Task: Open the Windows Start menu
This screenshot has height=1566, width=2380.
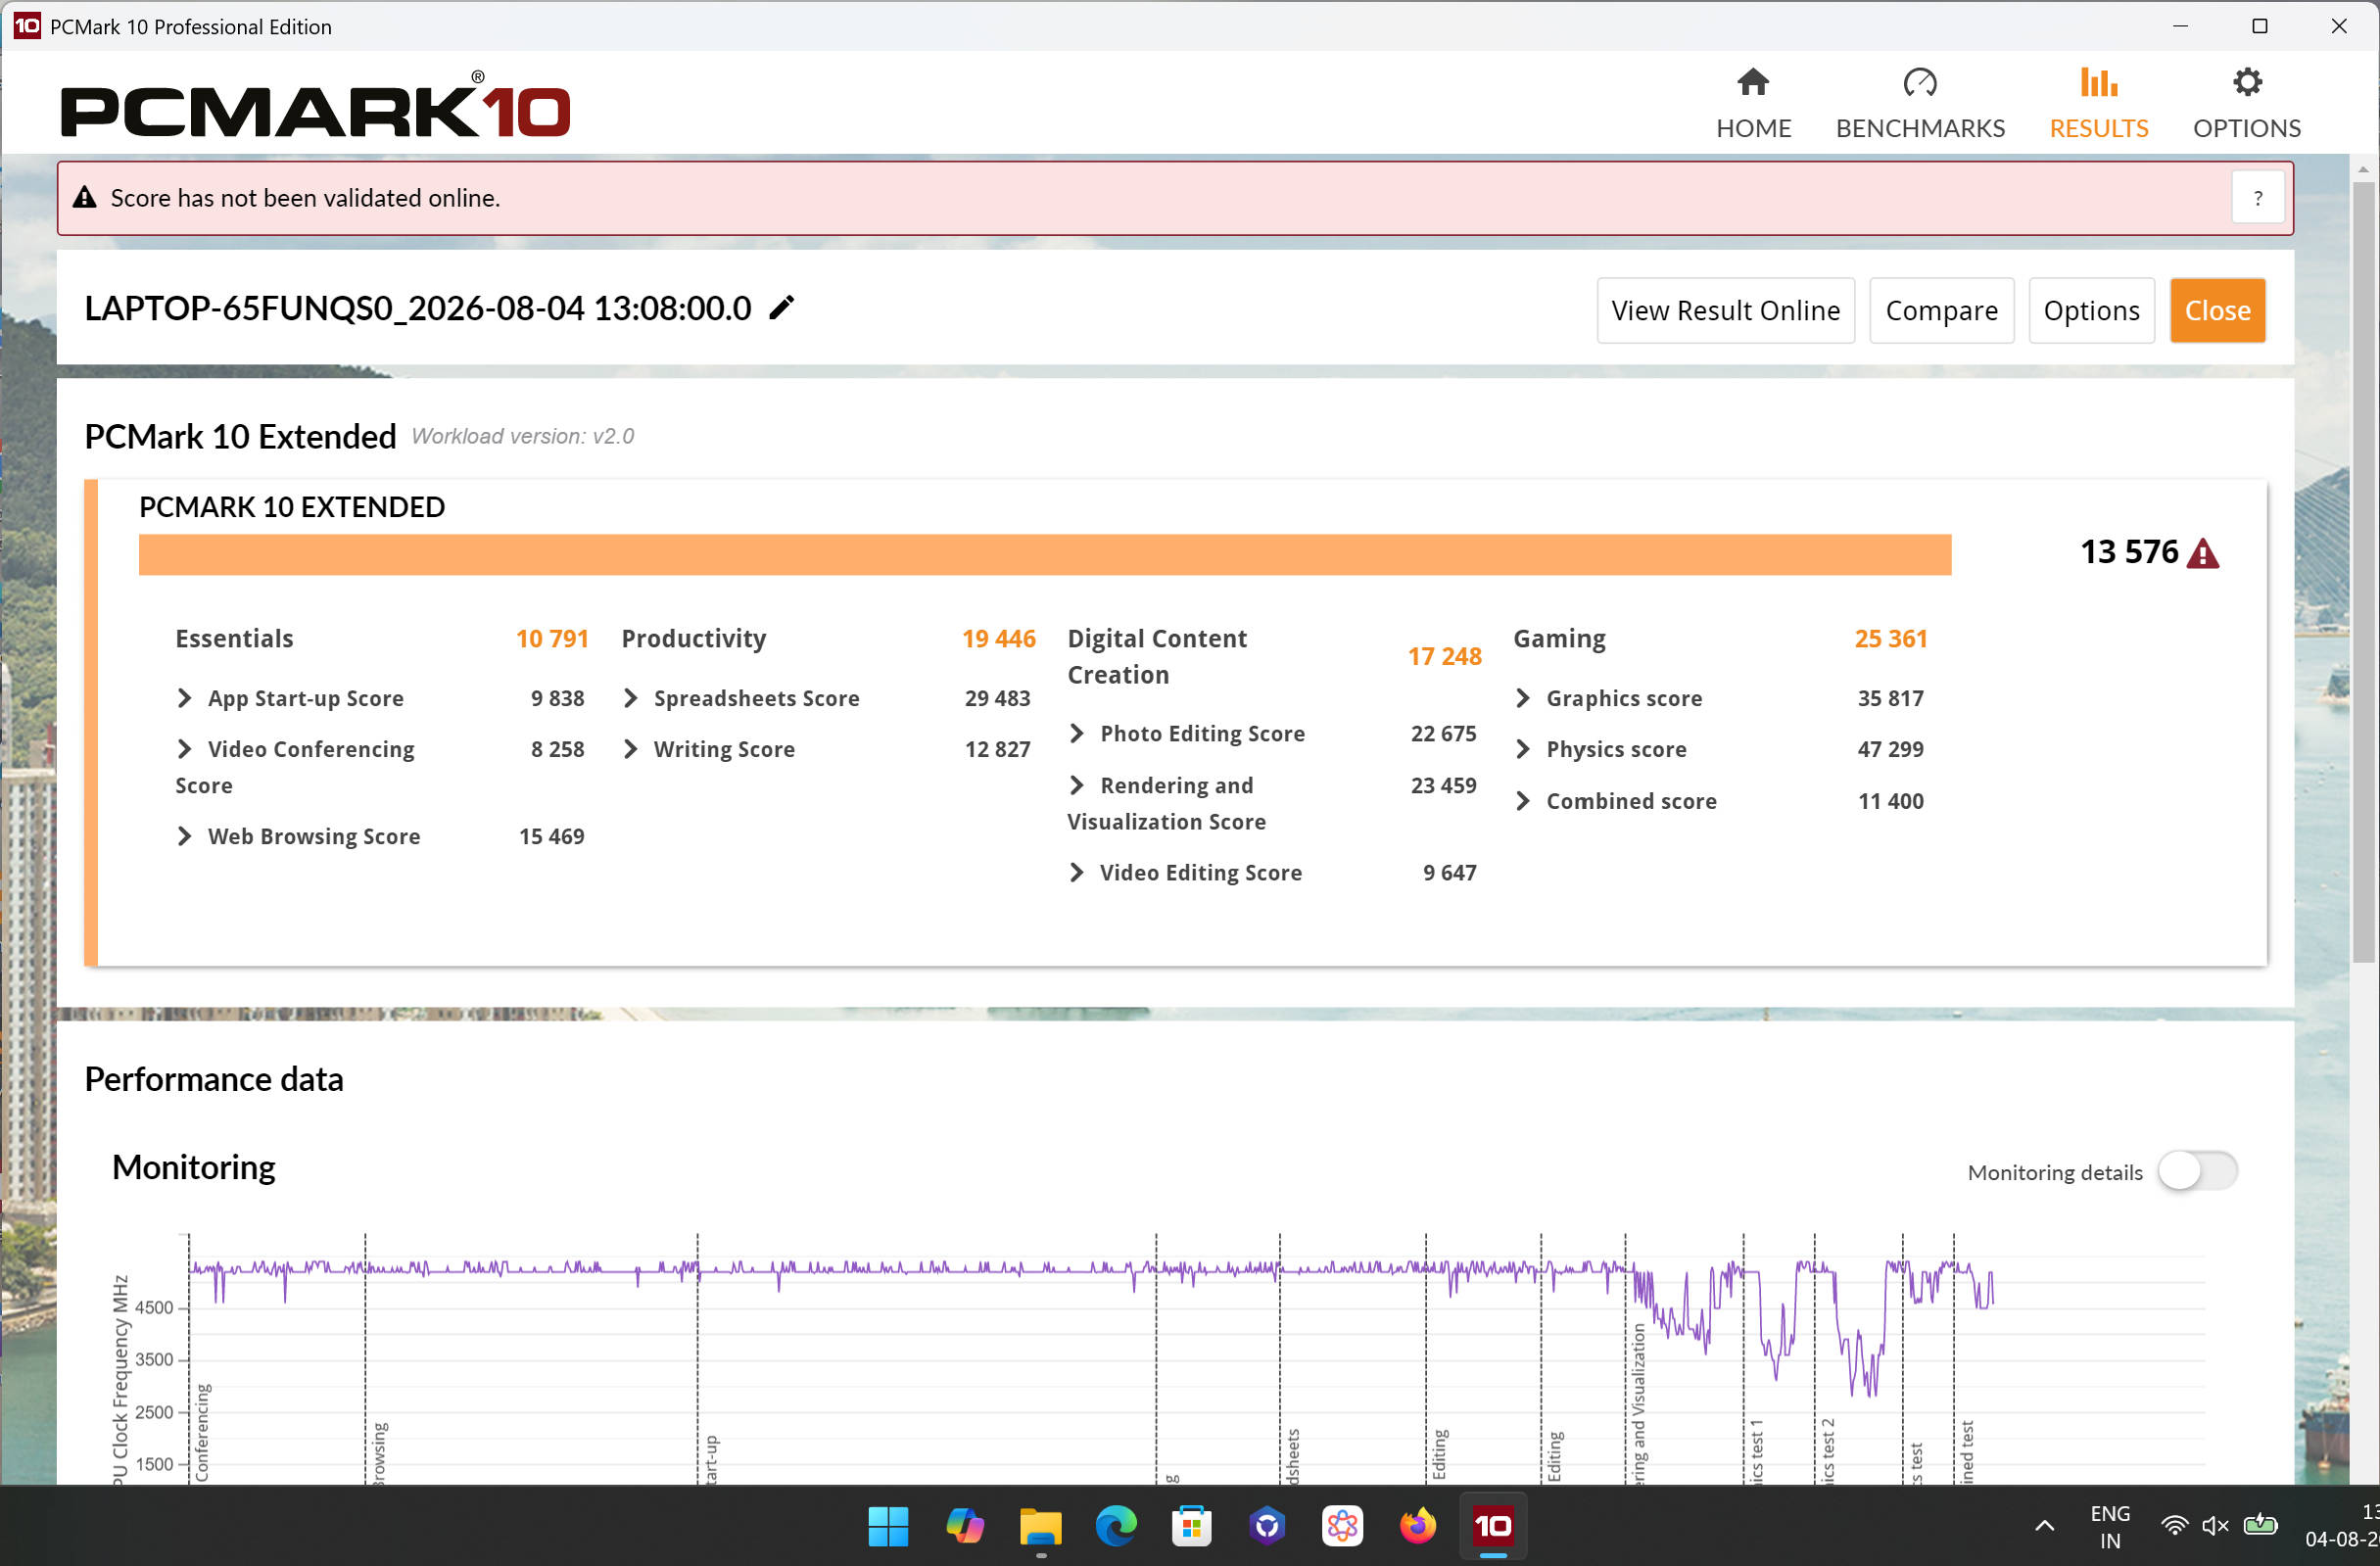Action: click(x=888, y=1526)
